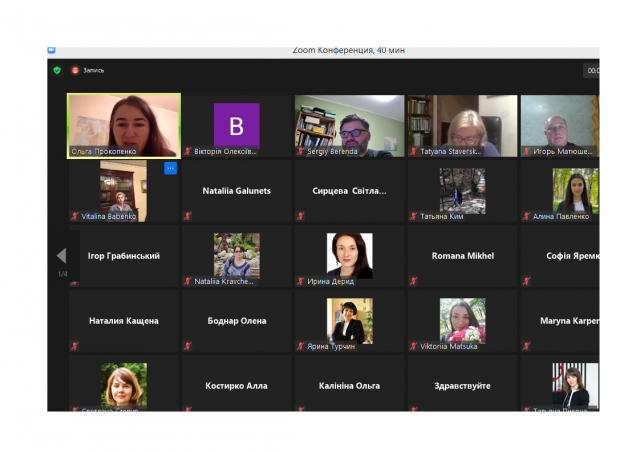Click muted mic icon on Tatyana Staversk tile

[x=413, y=151]
